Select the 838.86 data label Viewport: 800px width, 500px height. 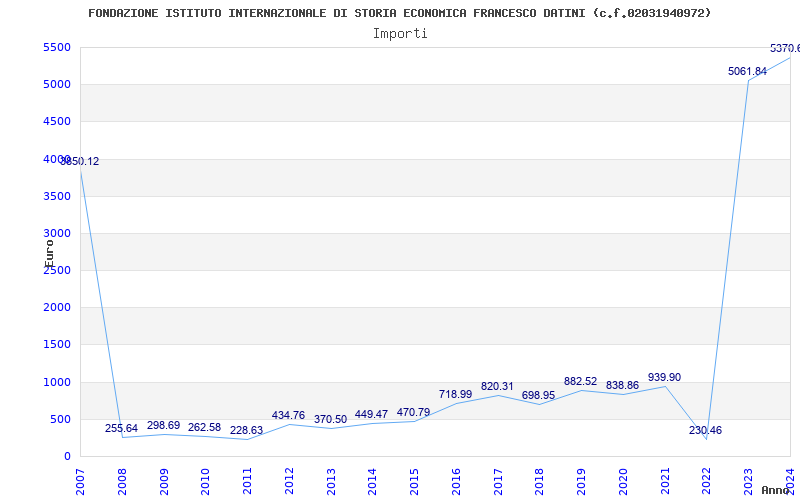pyautogui.click(x=622, y=386)
